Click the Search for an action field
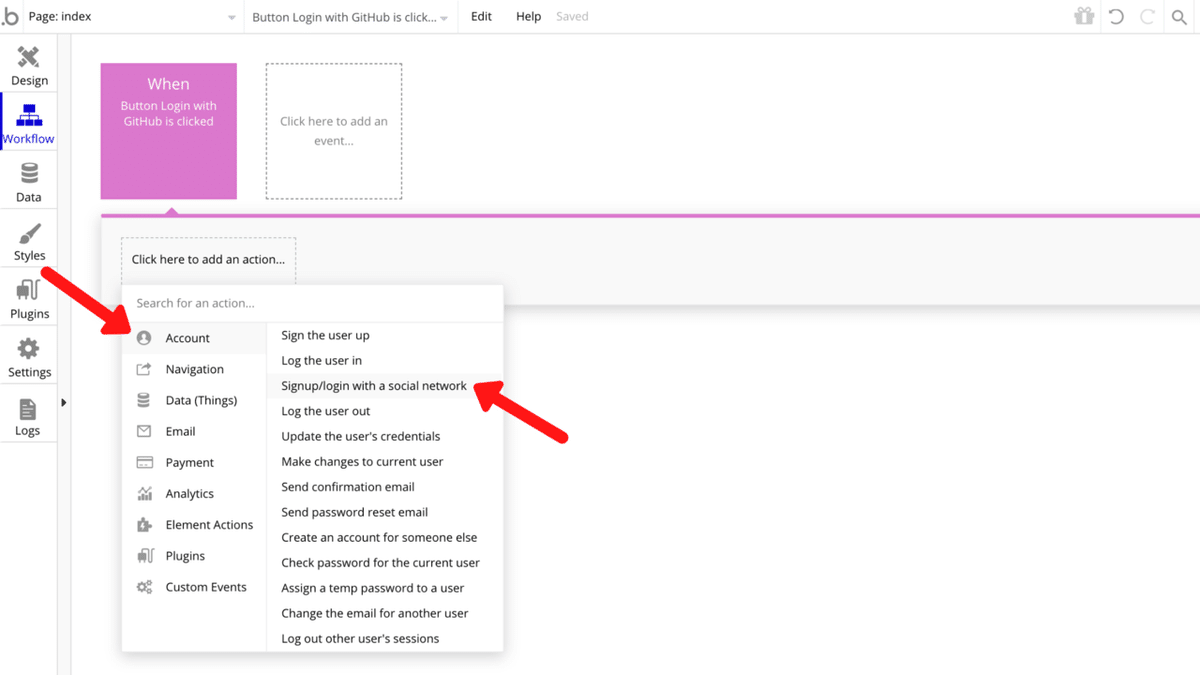This screenshot has width=1200, height=675. point(312,303)
